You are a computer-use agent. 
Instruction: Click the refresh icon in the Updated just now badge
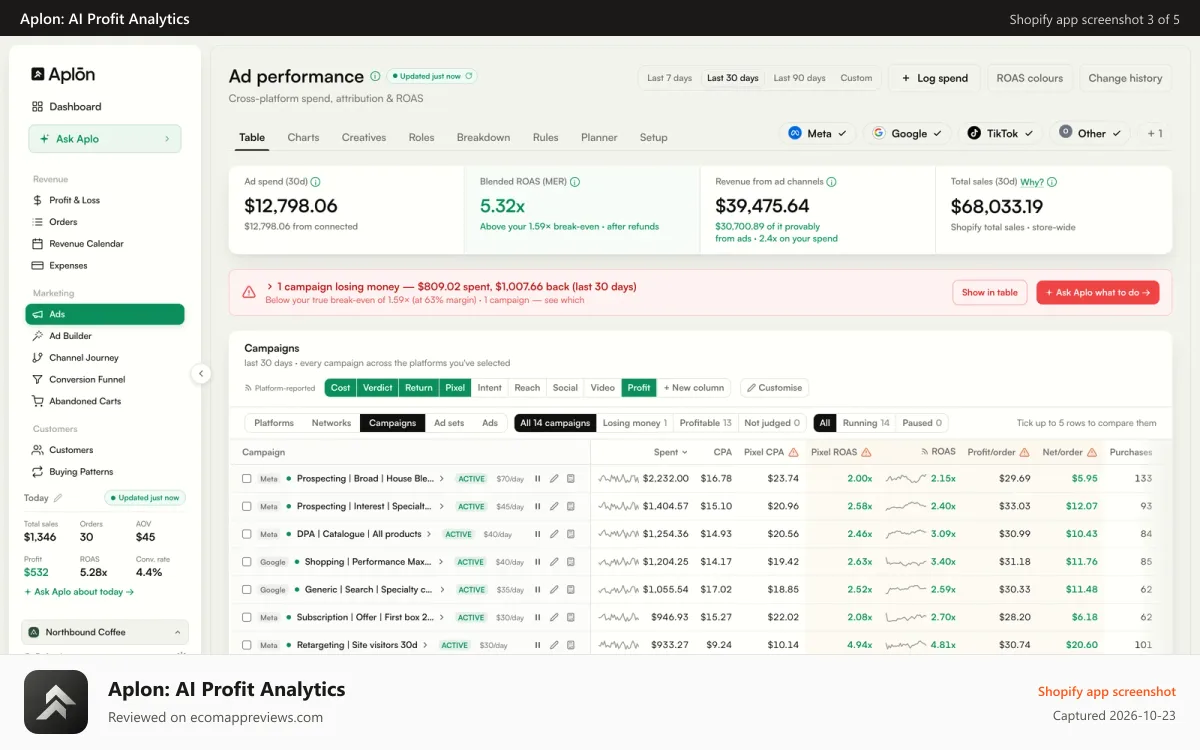[x=469, y=76]
